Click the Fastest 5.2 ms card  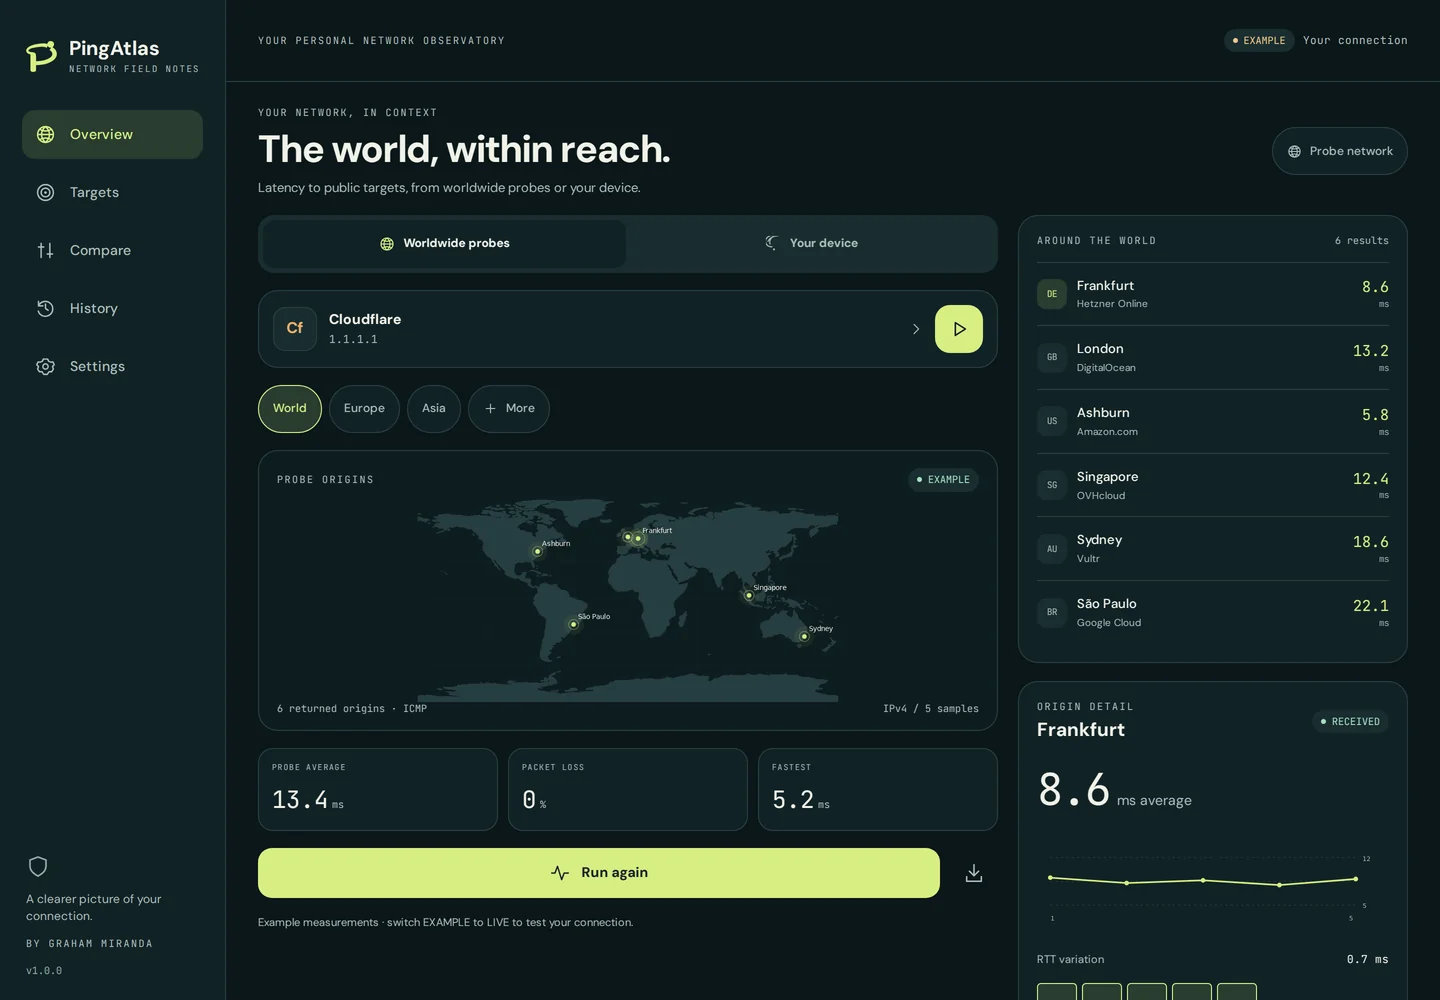[x=878, y=789]
